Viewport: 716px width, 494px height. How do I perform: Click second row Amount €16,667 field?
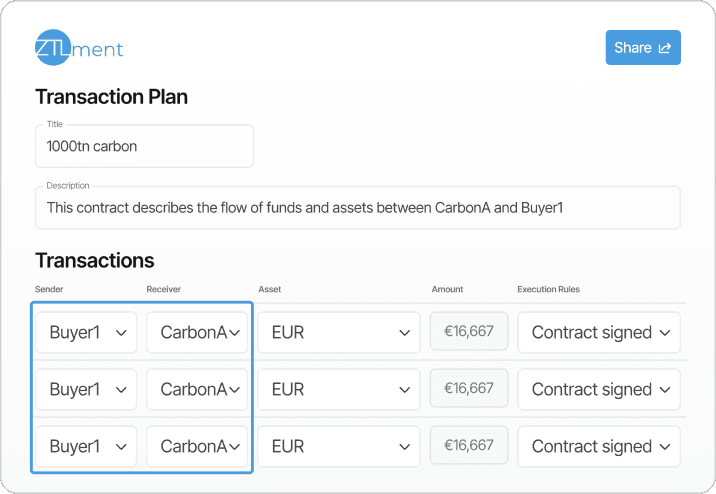tap(469, 387)
